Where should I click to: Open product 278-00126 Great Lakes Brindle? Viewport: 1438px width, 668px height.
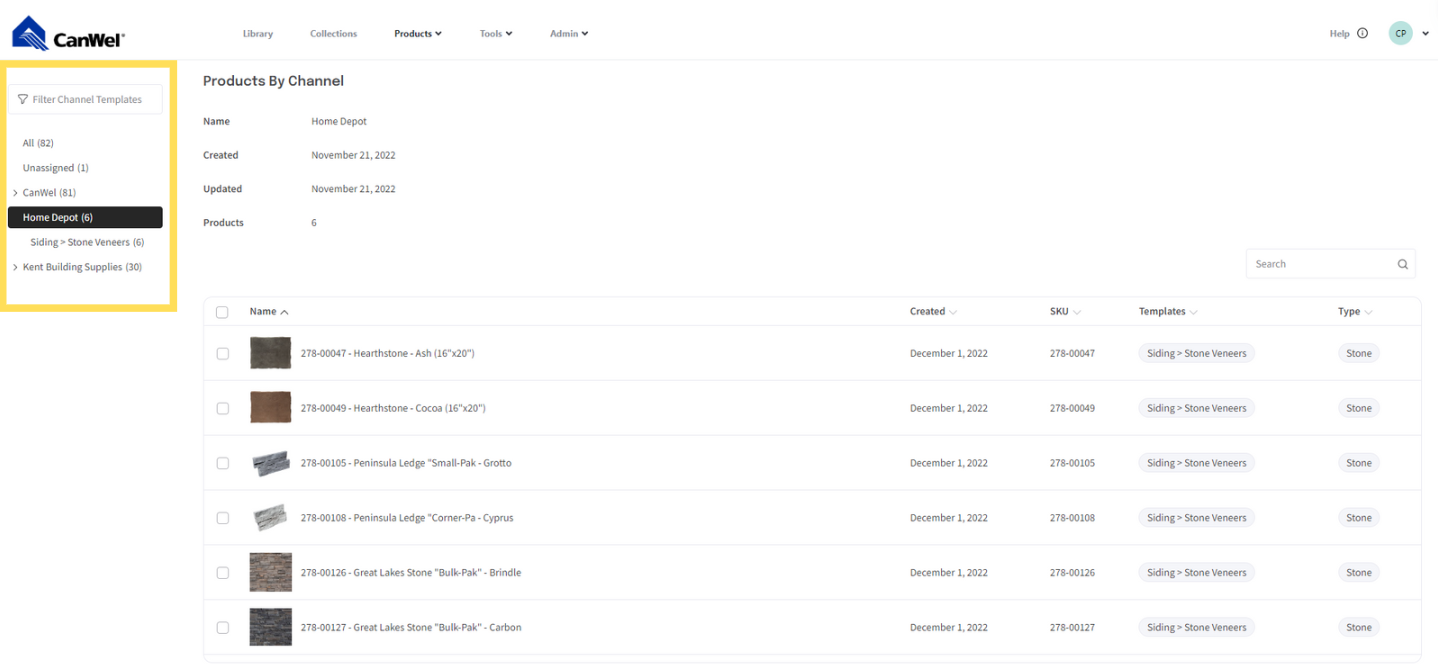(411, 573)
